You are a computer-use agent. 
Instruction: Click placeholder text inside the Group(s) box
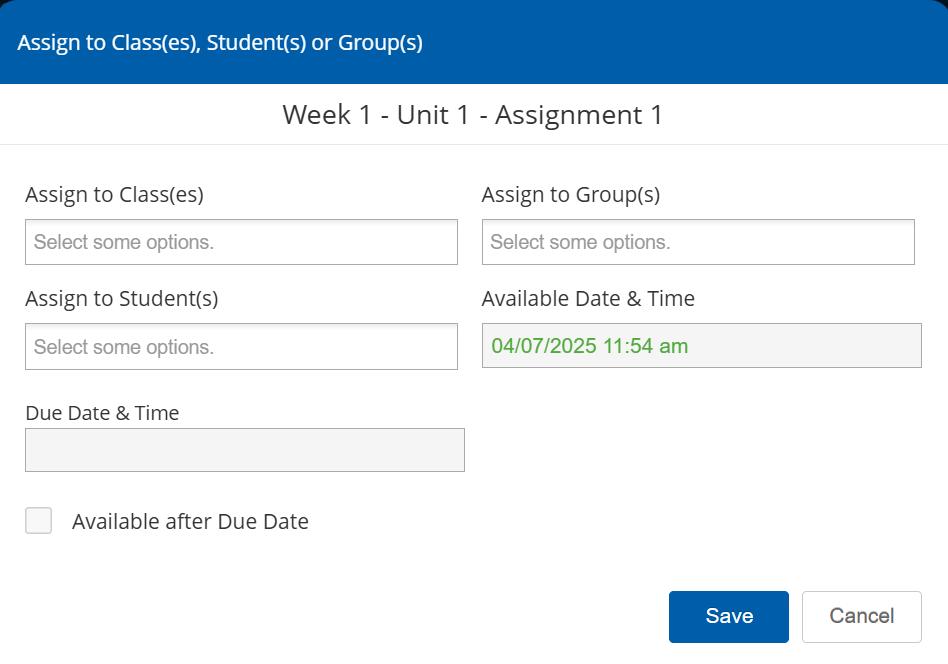580,242
